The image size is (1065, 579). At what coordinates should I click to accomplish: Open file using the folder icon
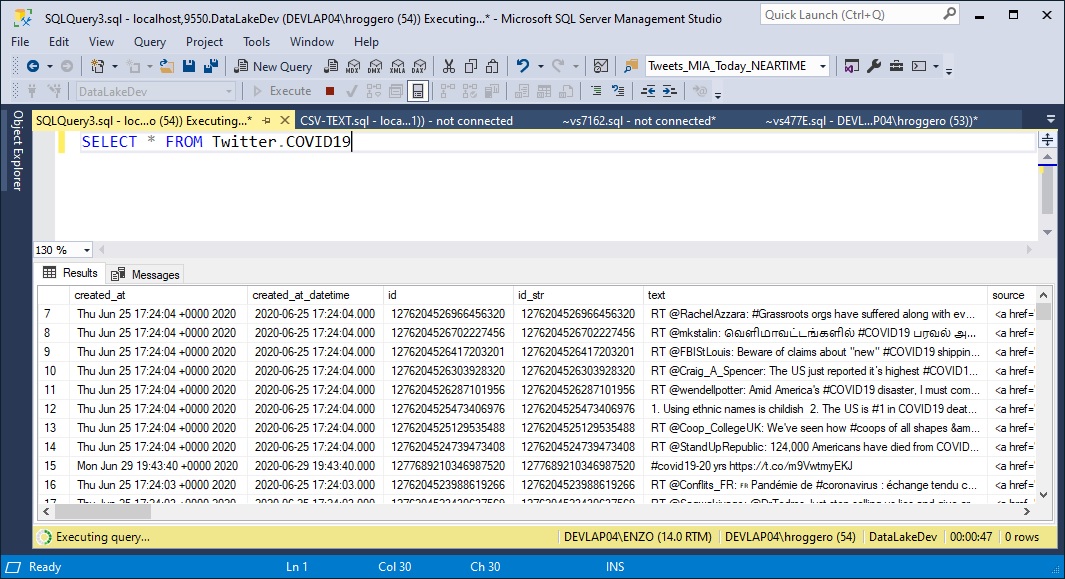(x=166, y=66)
